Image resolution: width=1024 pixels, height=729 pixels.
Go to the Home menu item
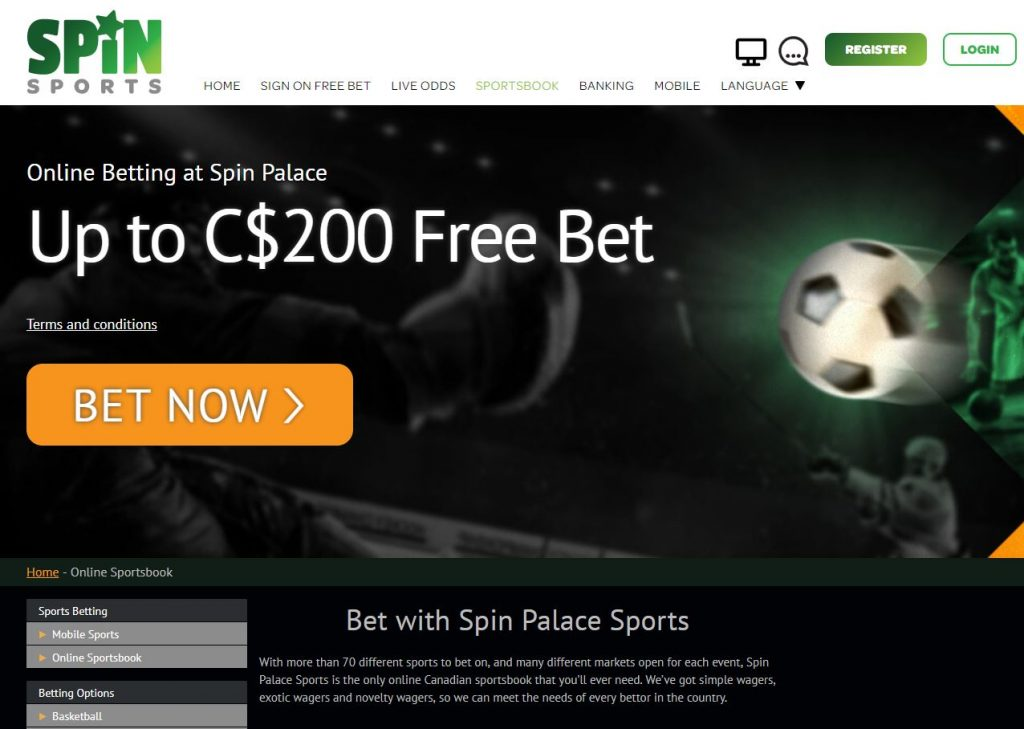tap(222, 86)
